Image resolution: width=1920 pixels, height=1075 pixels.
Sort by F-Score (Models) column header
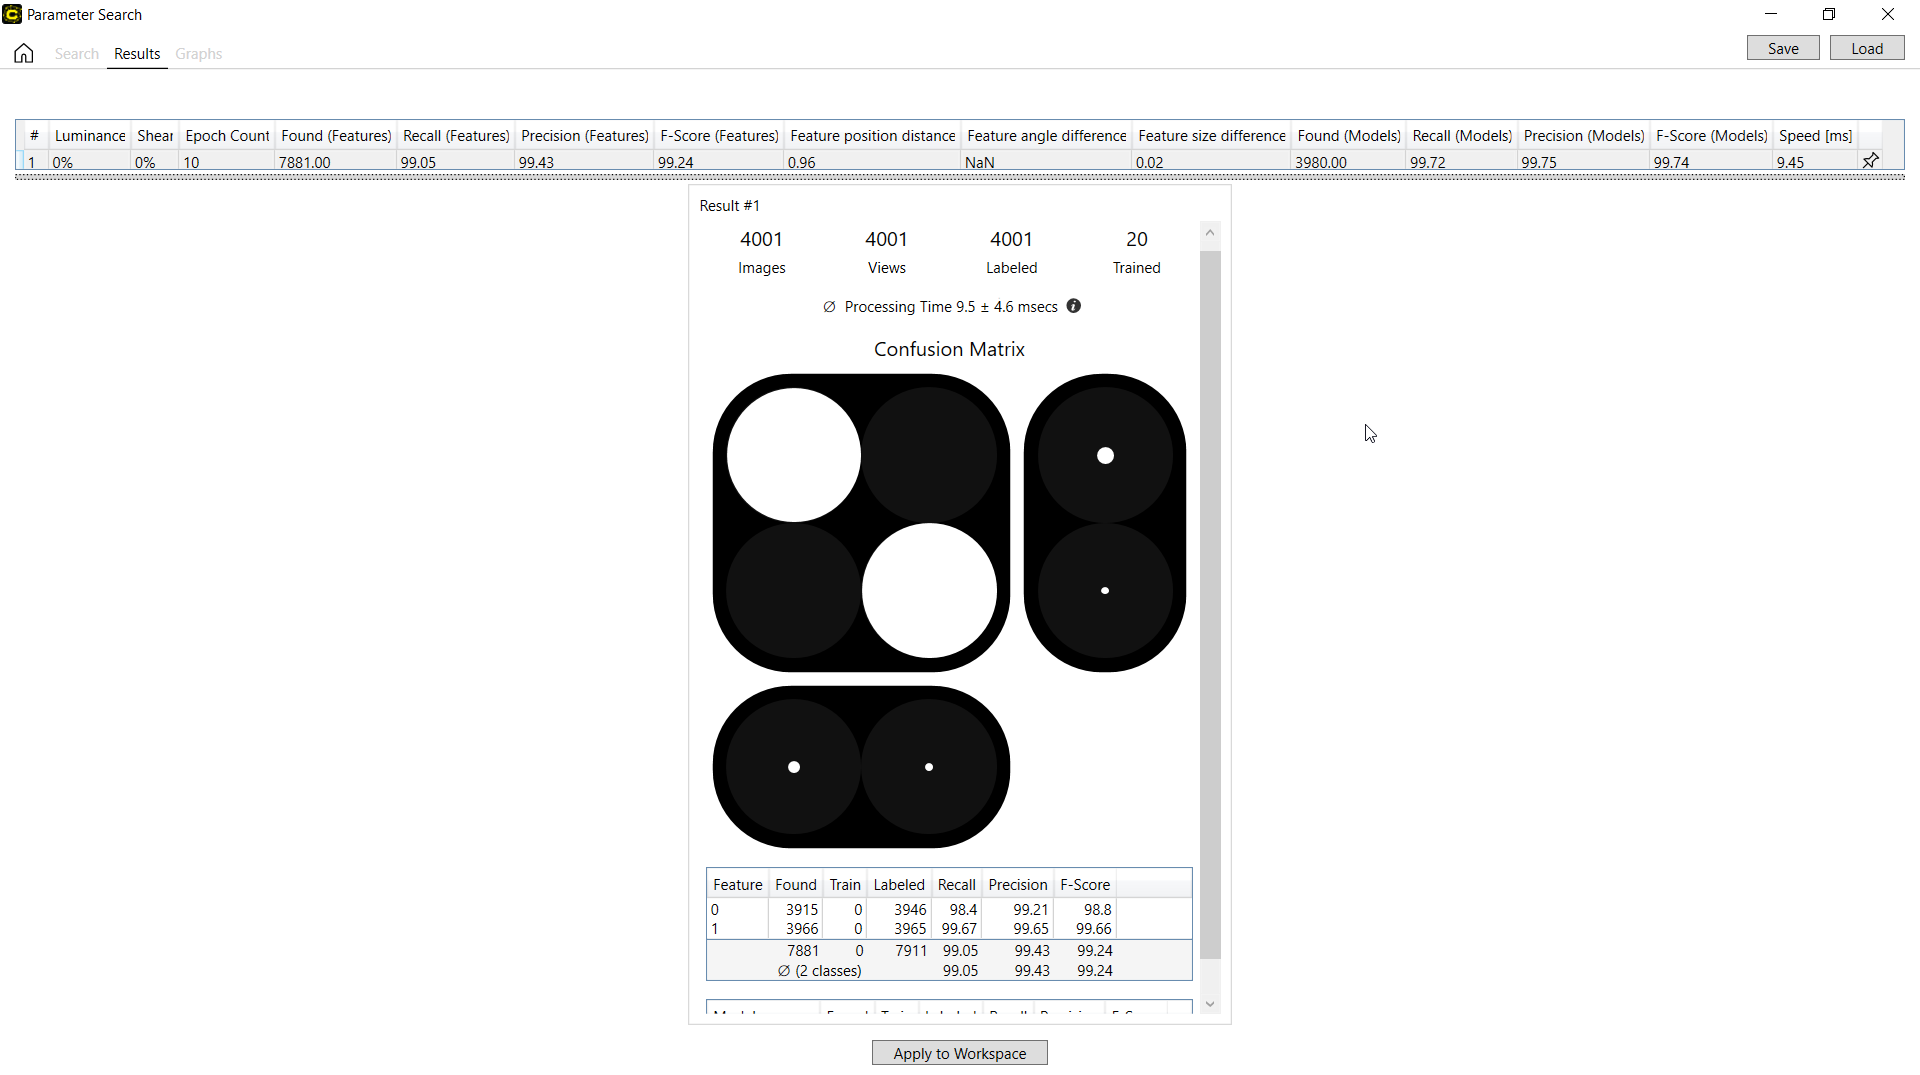click(1711, 136)
